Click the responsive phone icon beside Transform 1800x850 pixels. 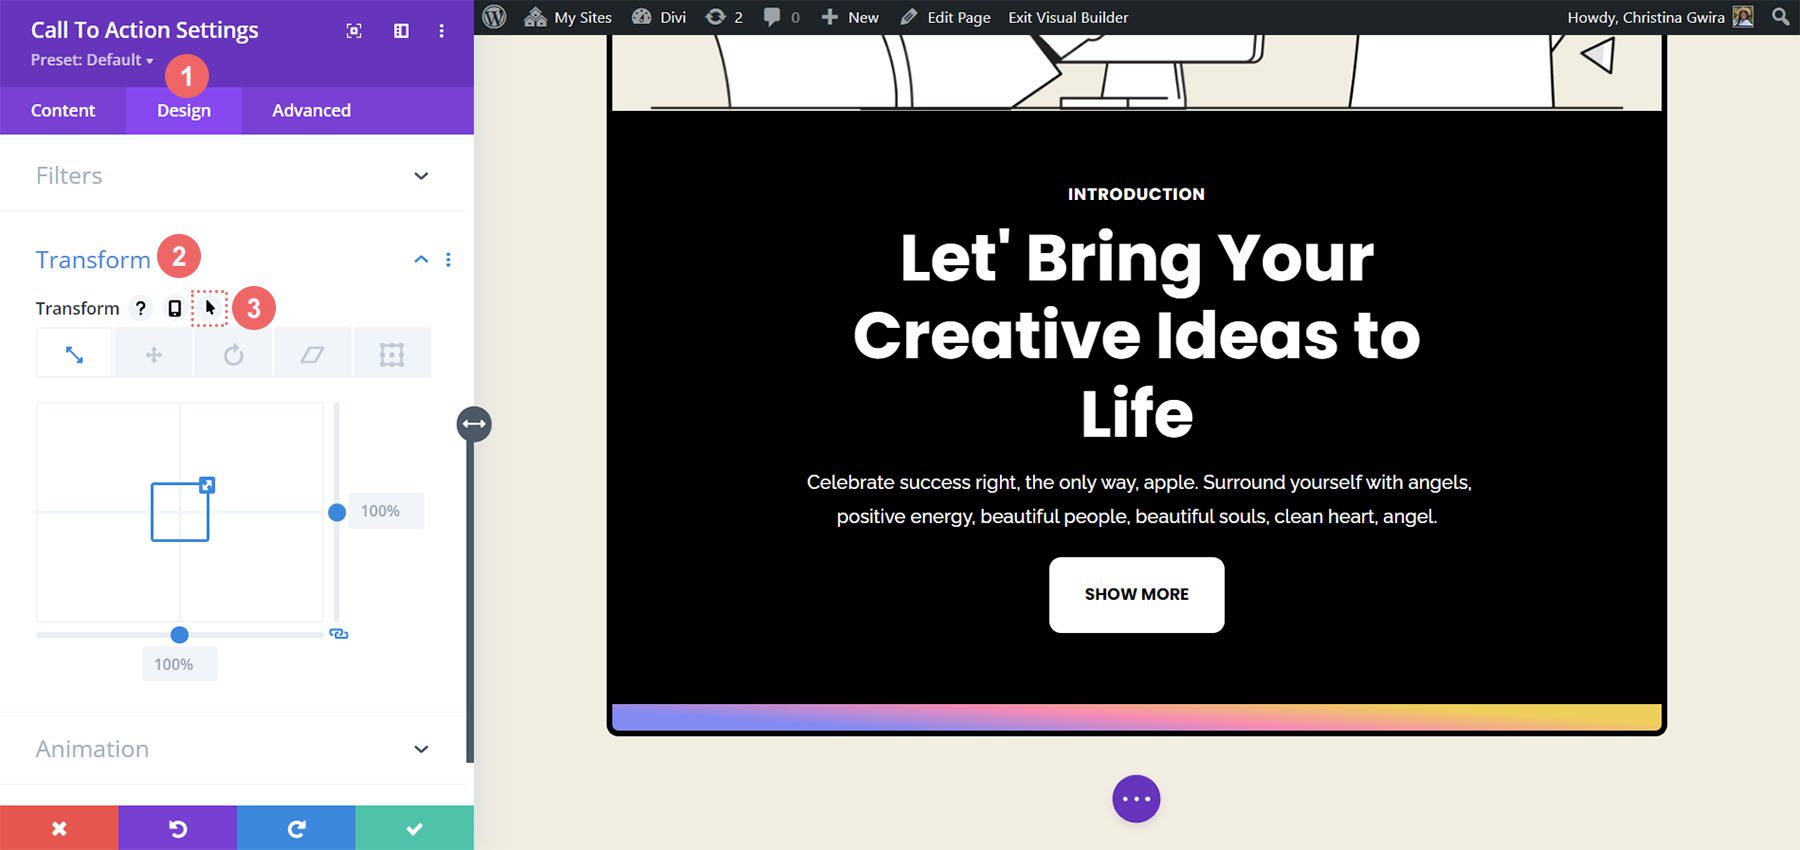175,308
